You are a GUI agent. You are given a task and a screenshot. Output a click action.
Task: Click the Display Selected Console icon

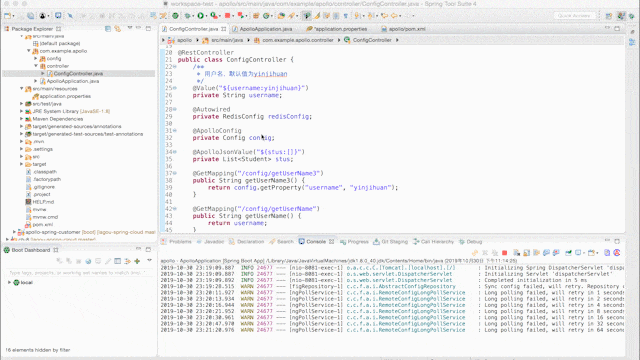pos(578,253)
